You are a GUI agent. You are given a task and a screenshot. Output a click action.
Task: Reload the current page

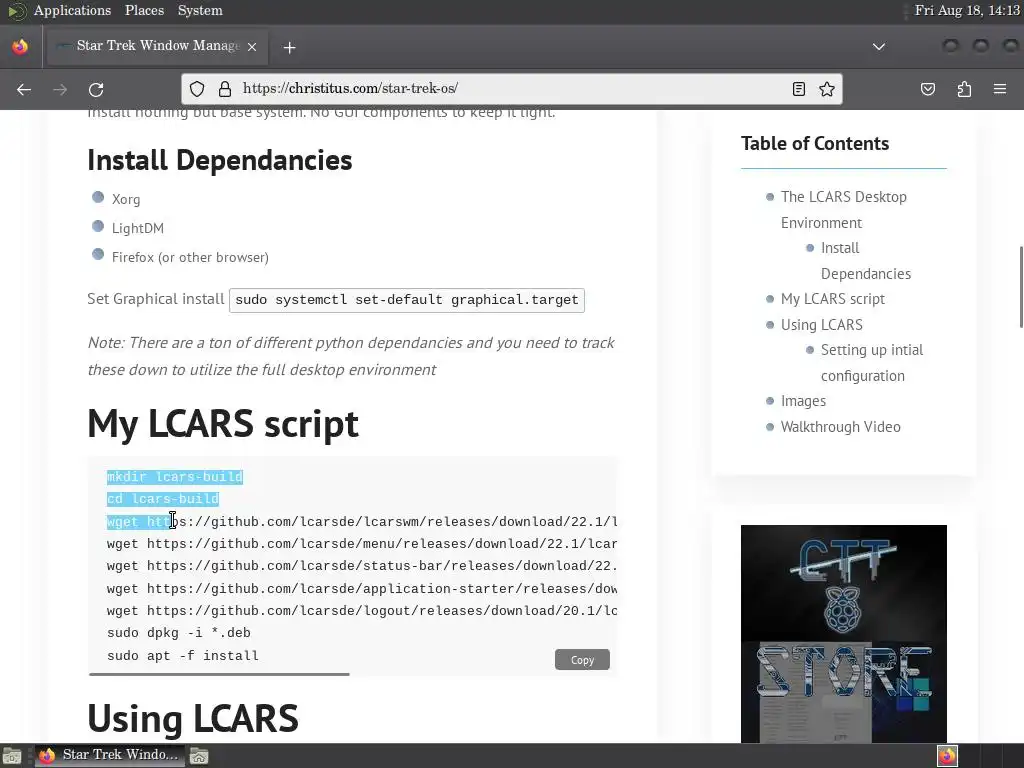click(96, 89)
